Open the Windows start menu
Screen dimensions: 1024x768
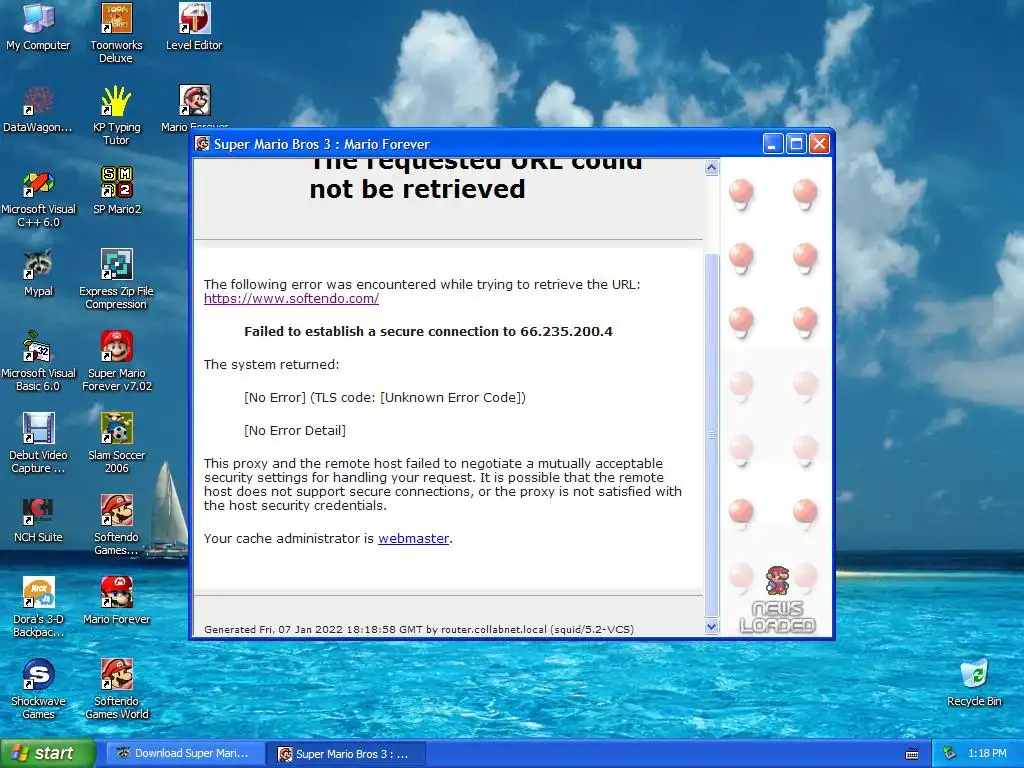click(48, 754)
